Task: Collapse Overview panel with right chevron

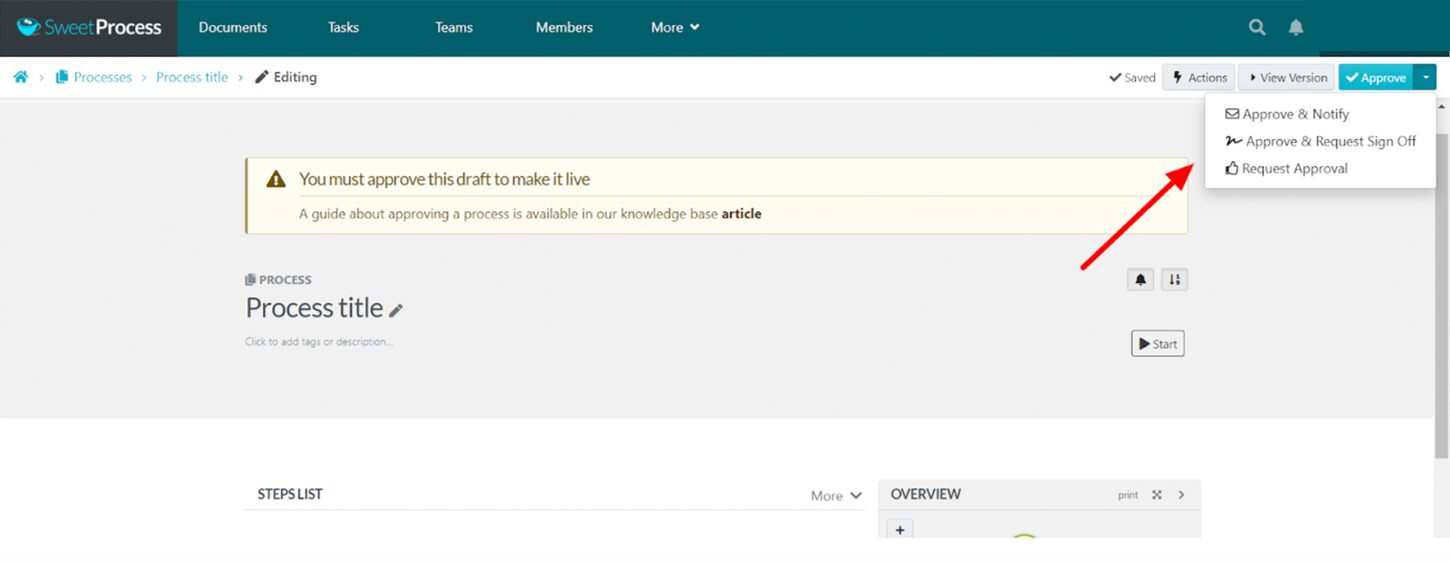Action: point(1181,495)
